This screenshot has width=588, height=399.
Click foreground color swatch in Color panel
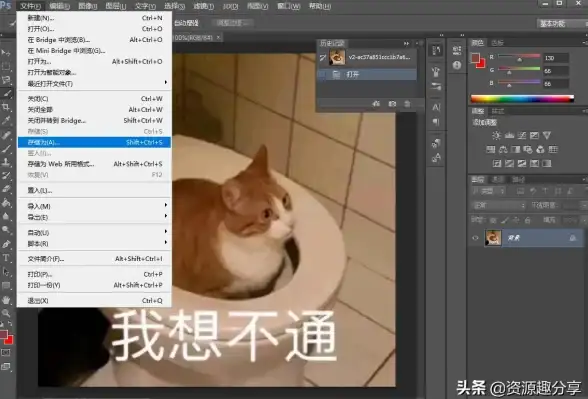476,58
